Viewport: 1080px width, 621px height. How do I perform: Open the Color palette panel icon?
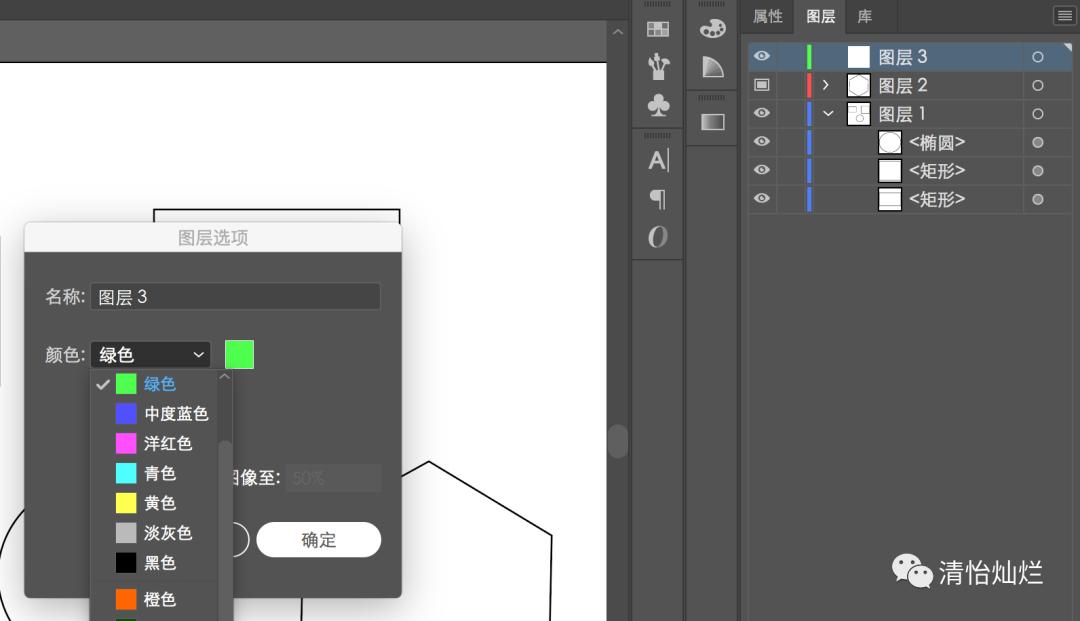click(712, 28)
